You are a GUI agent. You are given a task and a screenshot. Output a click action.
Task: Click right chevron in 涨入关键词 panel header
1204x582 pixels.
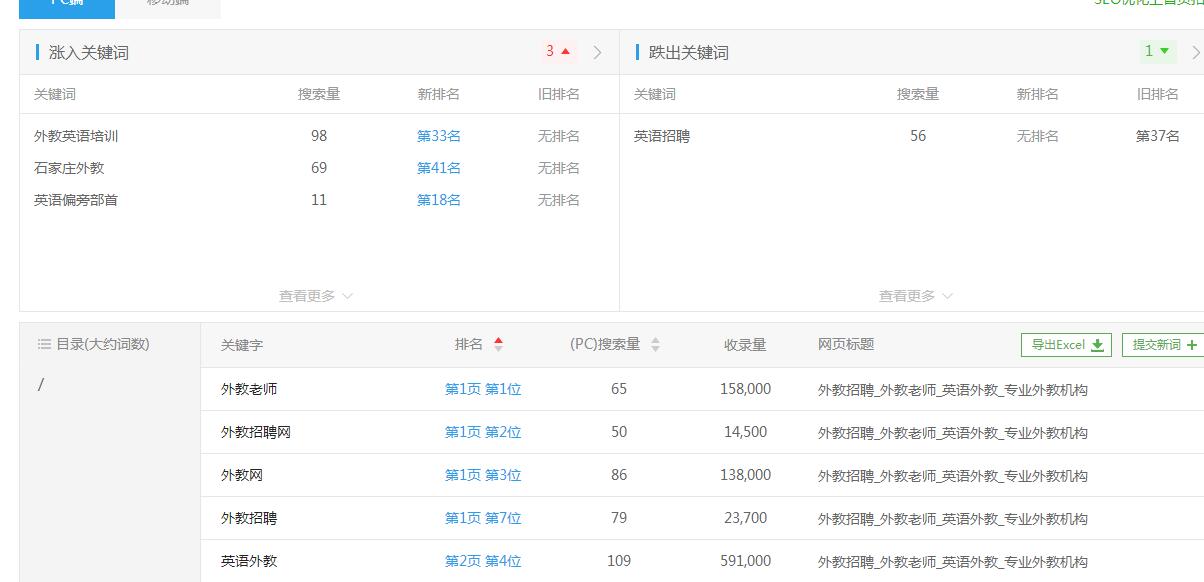[x=598, y=53]
